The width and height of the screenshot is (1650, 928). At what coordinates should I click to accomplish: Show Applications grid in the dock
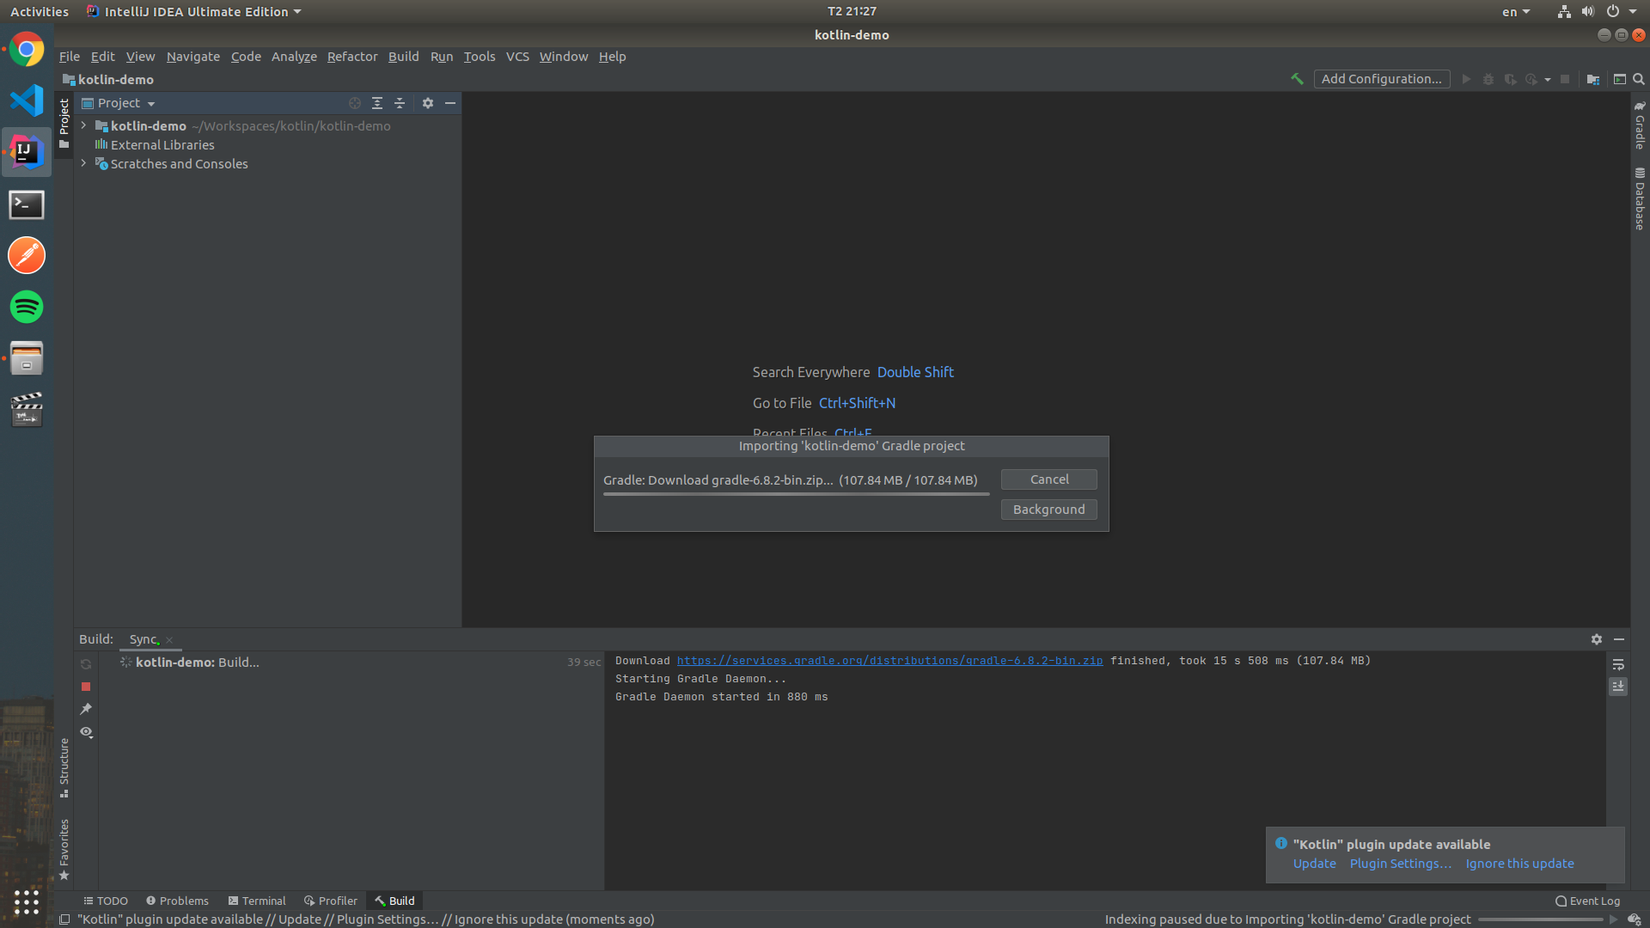27,902
